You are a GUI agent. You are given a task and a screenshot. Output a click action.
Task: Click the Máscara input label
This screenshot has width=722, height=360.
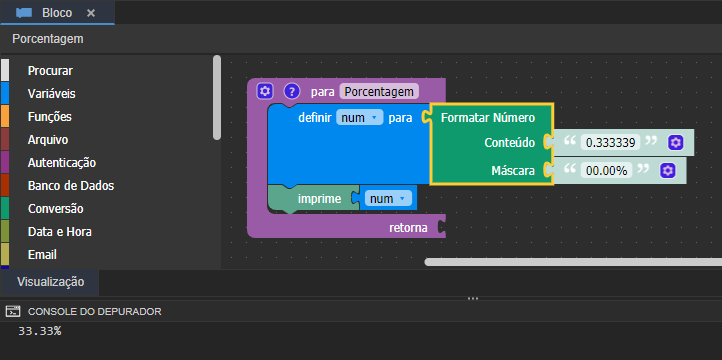click(x=513, y=171)
